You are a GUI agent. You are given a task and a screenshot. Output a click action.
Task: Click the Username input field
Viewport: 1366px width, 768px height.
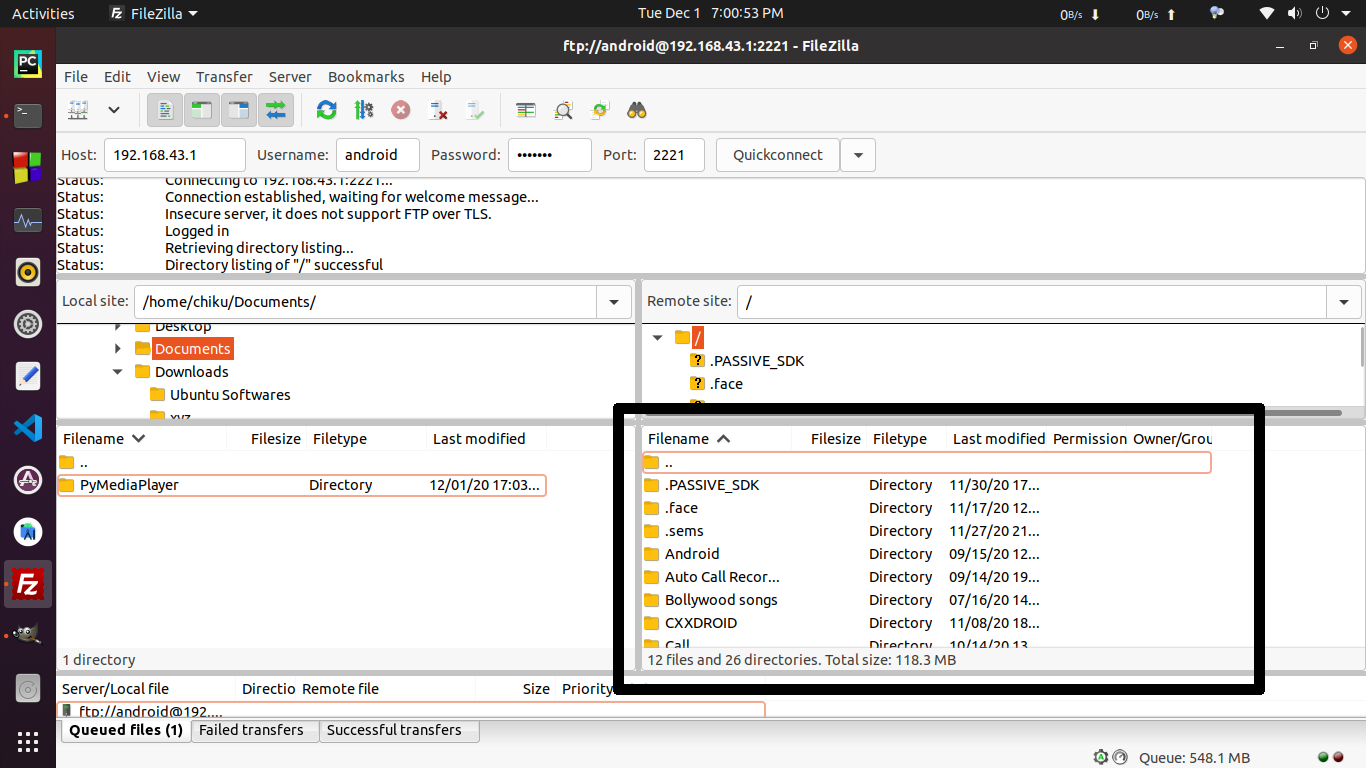click(378, 155)
